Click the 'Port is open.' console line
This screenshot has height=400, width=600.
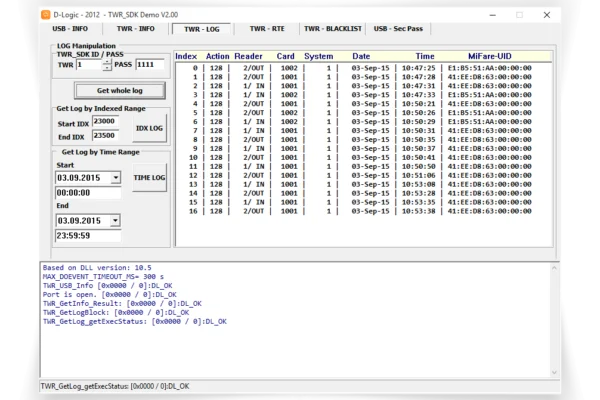109,295
